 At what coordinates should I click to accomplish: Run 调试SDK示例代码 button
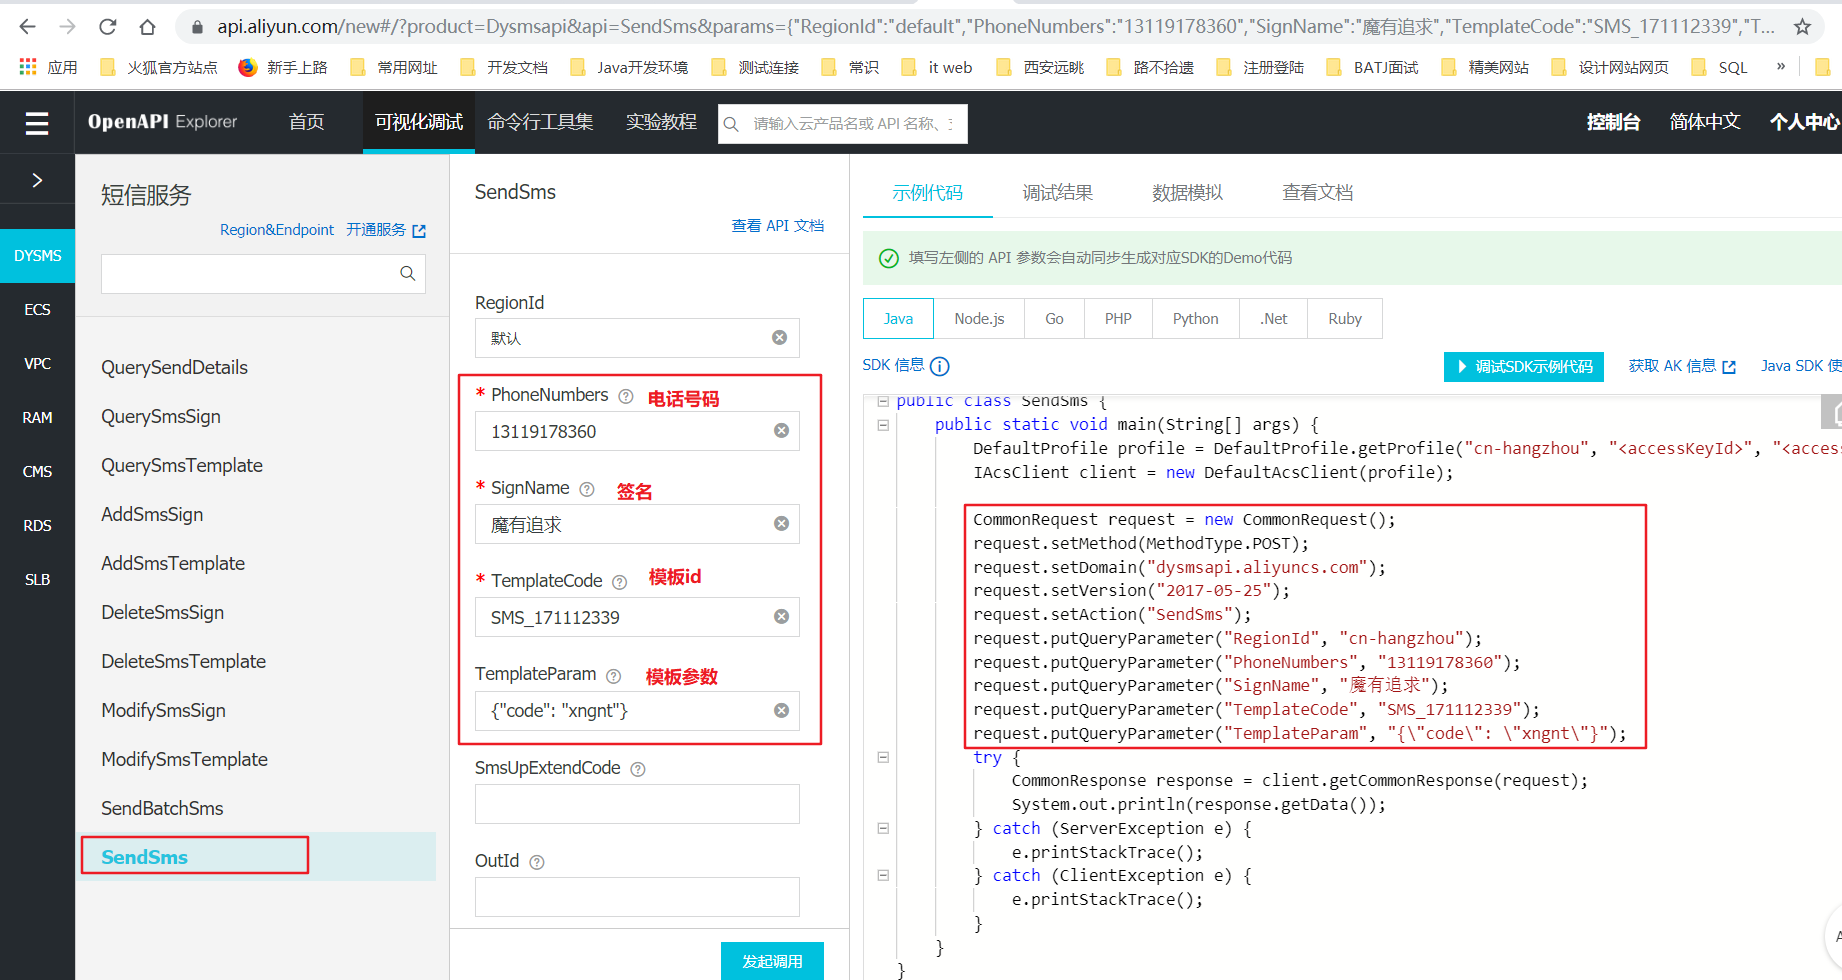pos(1524,367)
